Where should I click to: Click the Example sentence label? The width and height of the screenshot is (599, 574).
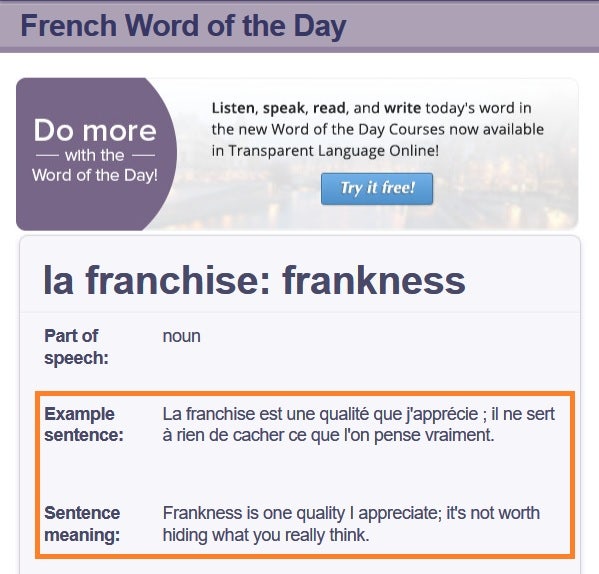click(84, 424)
